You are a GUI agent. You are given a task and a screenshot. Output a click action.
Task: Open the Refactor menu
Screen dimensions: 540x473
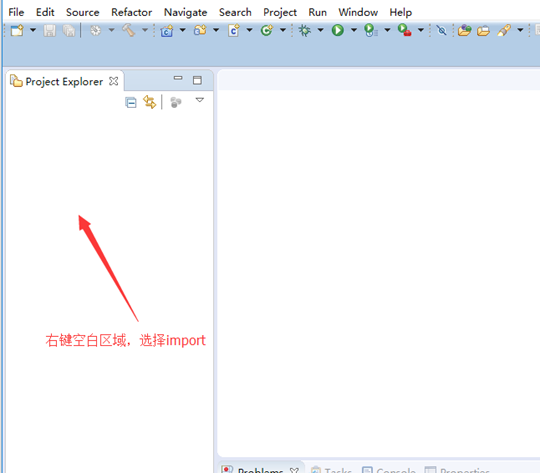(x=132, y=12)
